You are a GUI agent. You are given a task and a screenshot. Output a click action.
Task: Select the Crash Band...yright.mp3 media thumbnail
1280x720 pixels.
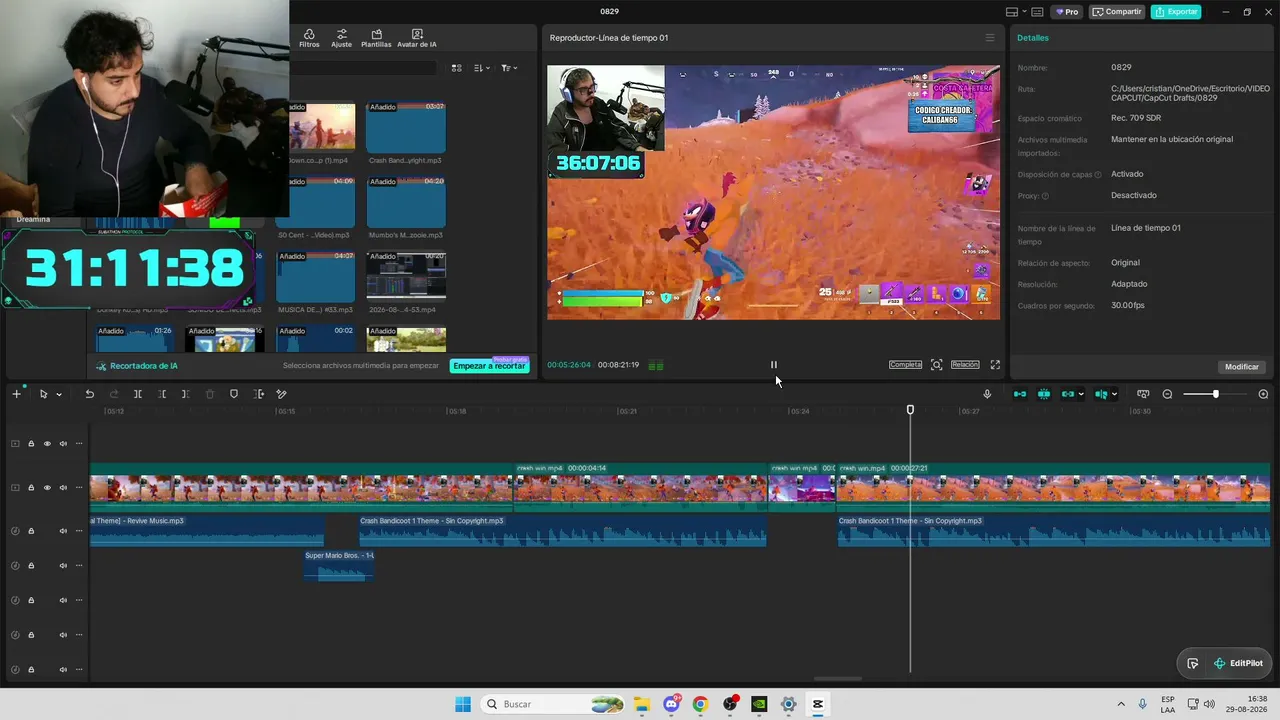[405, 127]
